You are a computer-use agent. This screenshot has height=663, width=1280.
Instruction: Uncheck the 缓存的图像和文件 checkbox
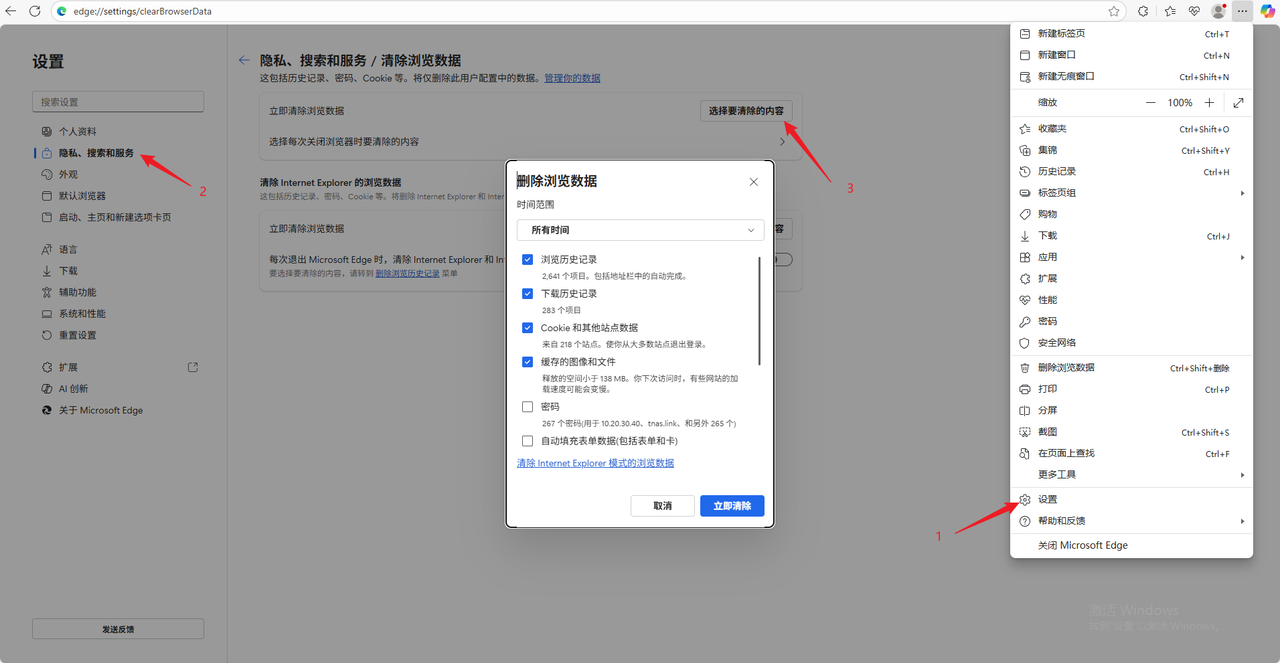[527, 362]
